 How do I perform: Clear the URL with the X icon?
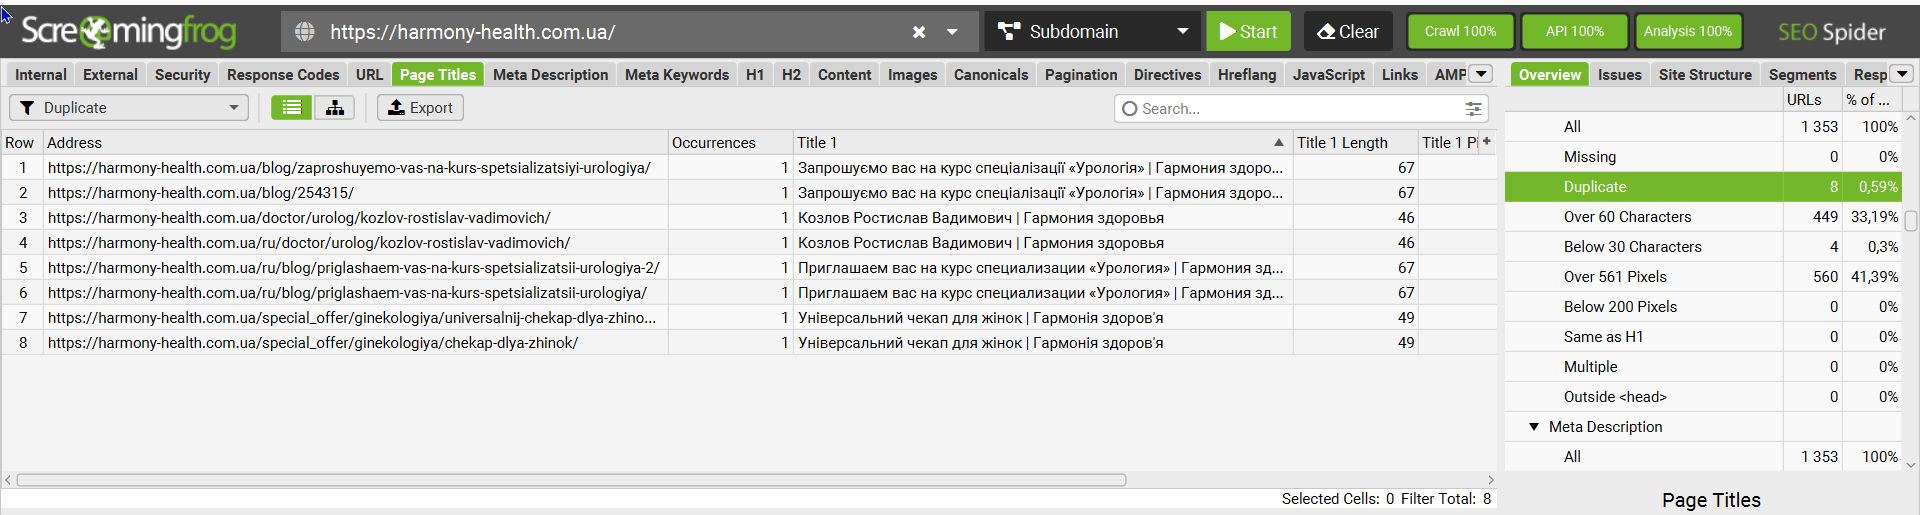click(919, 32)
